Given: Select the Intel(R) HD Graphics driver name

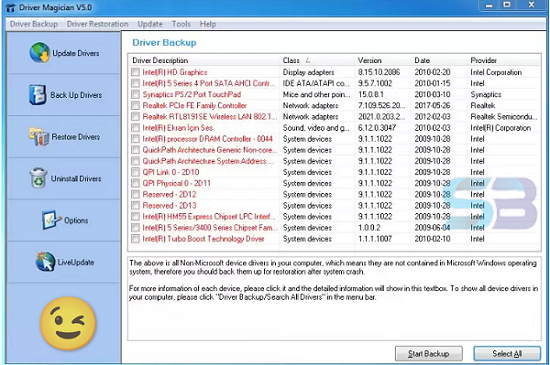Looking at the screenshot, I should 175,72.
